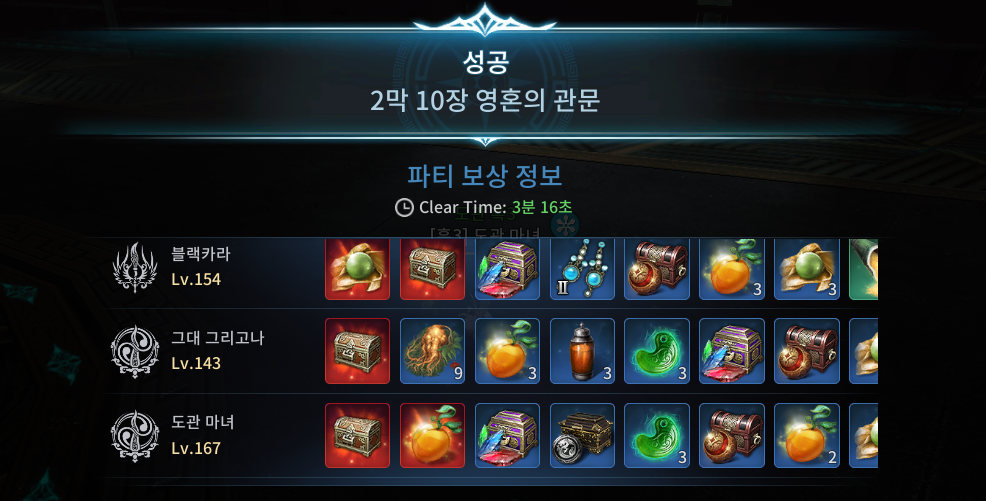
Task: Click the player name 도관 마녀
Action: pyautogui.click(x=202, y=422)
